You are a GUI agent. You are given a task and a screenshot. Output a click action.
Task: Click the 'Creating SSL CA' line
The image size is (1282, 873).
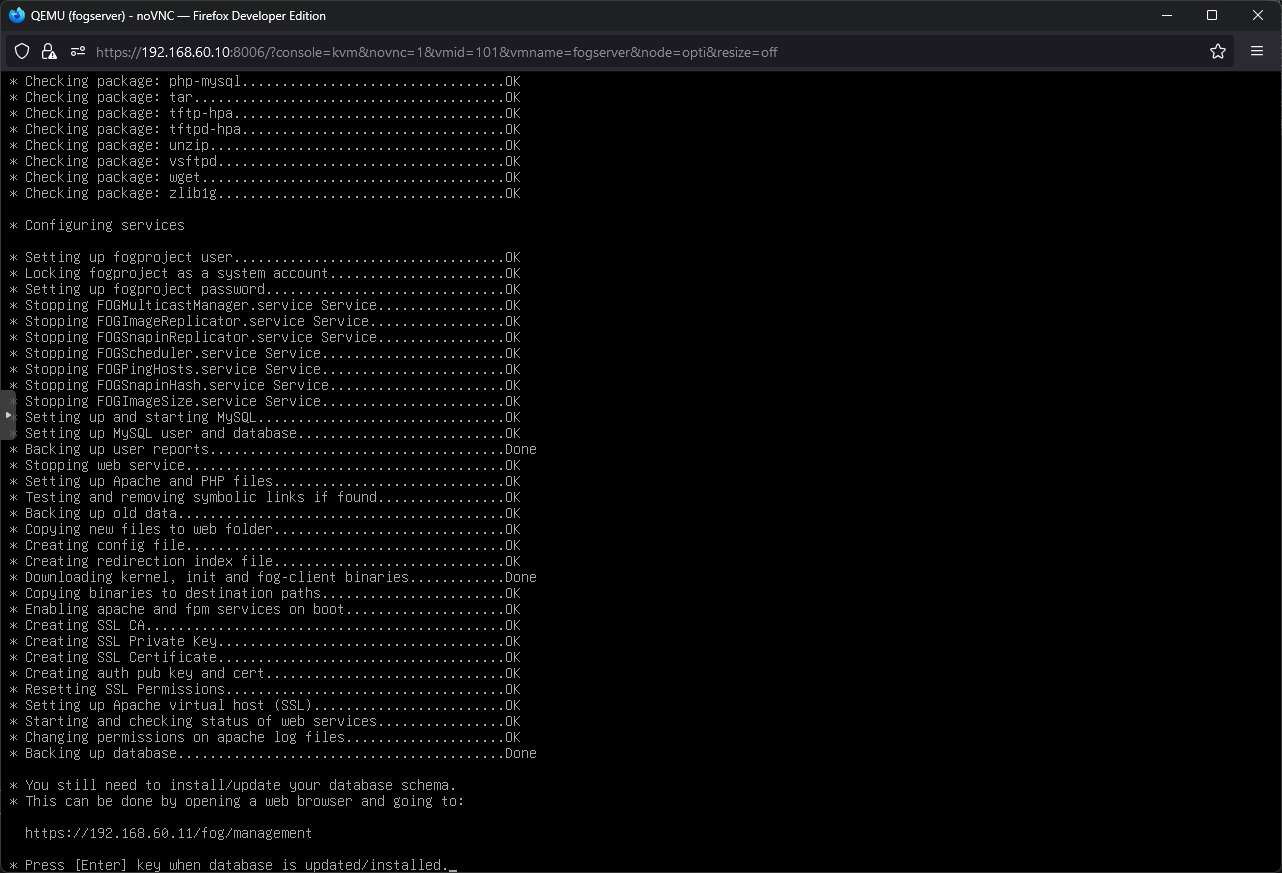[x=265, y=625]
